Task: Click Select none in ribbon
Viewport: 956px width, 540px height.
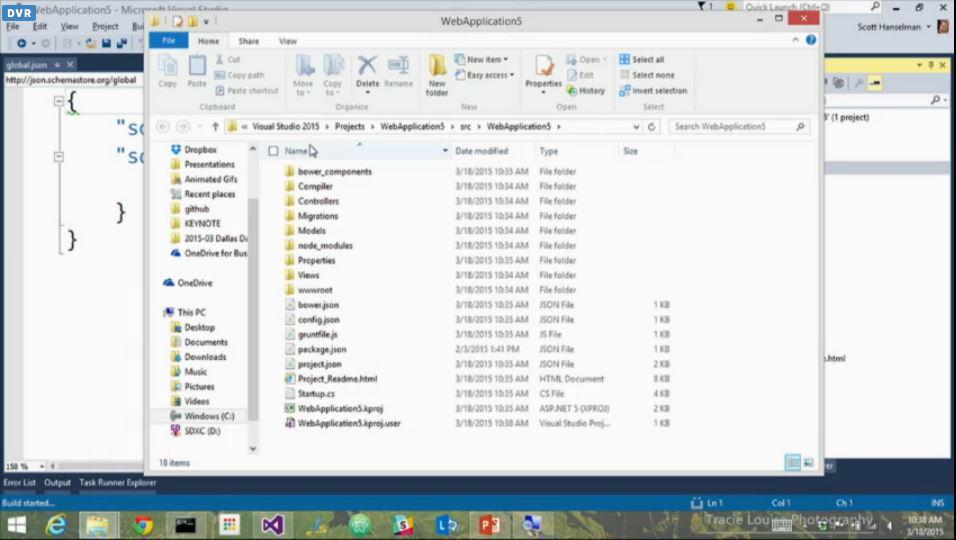Action: 647,75
